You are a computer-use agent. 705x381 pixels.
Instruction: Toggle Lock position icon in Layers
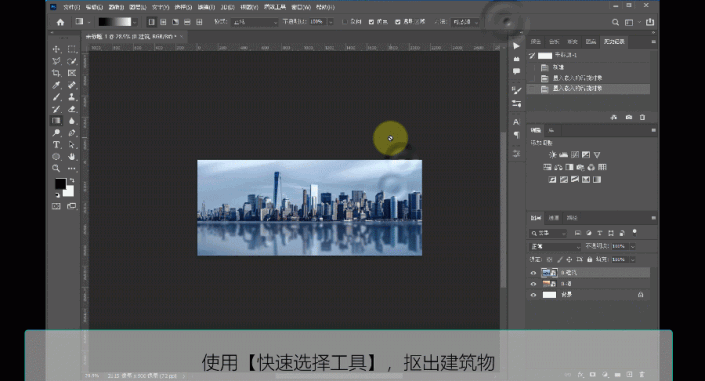click(569, 260)
